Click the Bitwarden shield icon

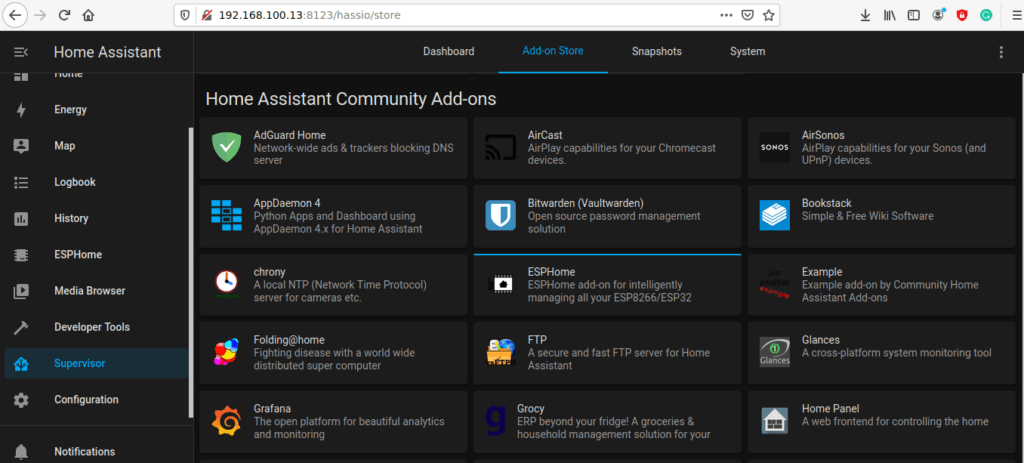(501, 216)
